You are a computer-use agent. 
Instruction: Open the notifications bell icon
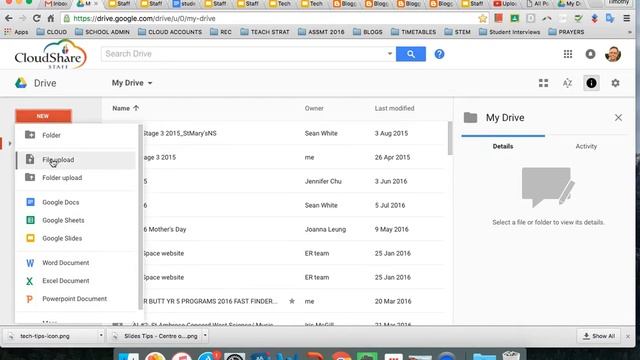pyautogui.click(x=590, y=54)
